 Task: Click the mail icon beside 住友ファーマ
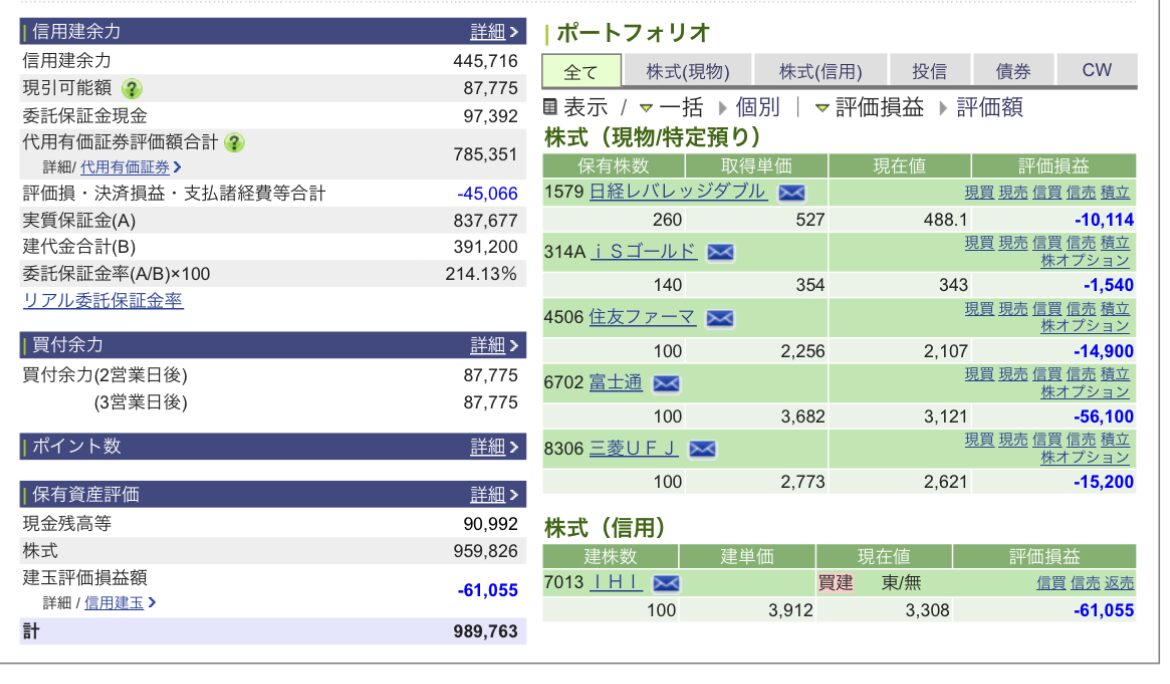(x=719, y=318)
